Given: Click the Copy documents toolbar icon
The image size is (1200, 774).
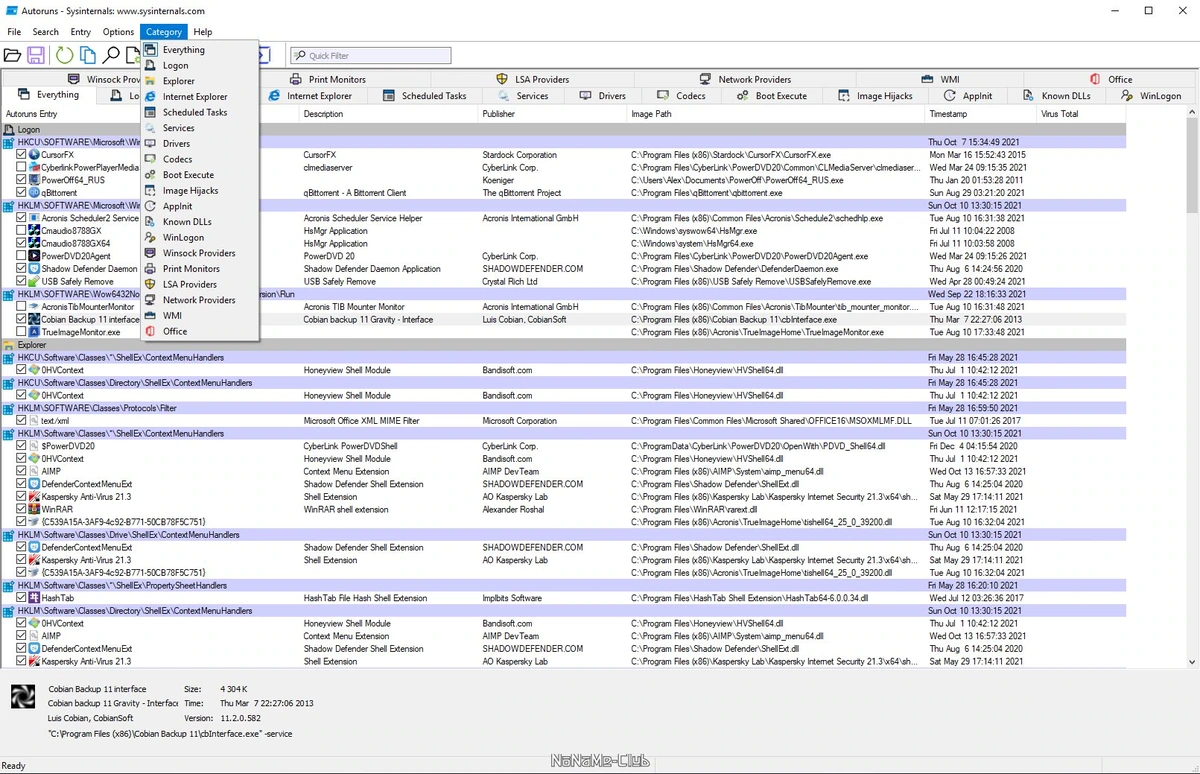Looking at the screenshot, I should point(88,56).
